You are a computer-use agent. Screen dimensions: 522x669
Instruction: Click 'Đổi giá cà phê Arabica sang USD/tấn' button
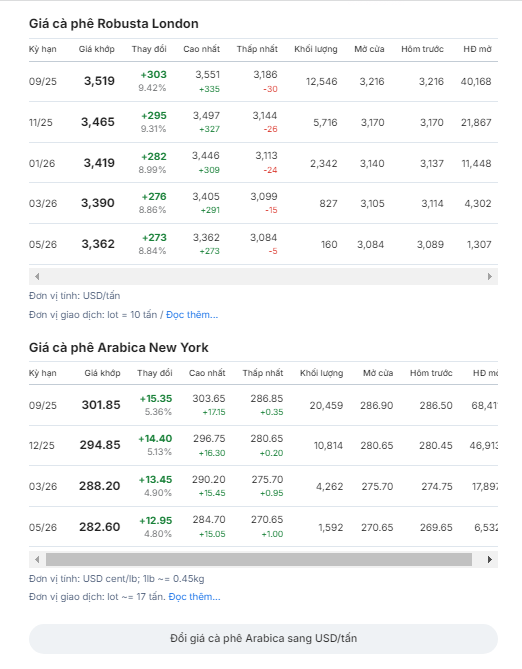tap(263, 639)
